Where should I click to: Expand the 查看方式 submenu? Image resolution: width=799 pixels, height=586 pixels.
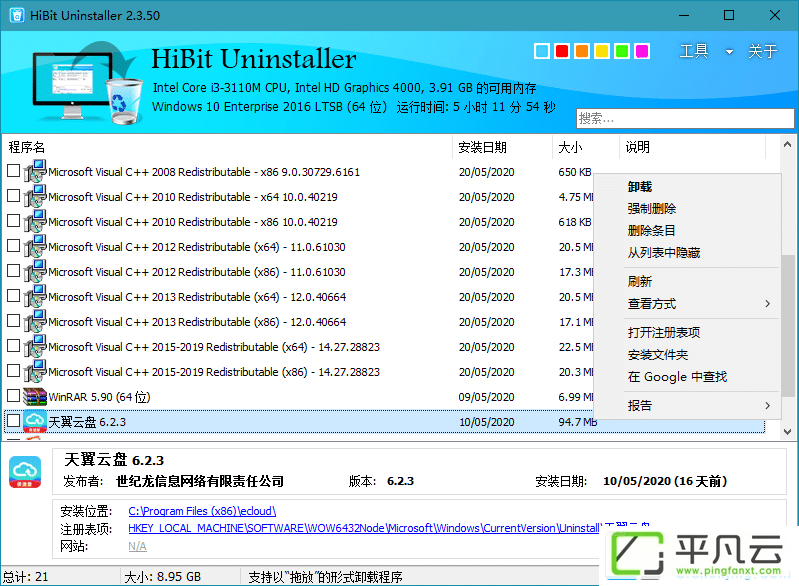coord(767,304)
